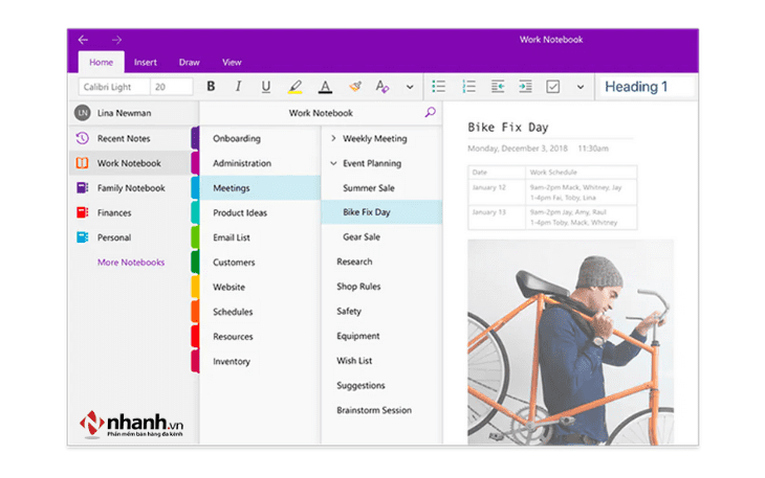Image resolution: width=765 pixels, height=478 pixels.
Task: Collapse the Event Planning page group
Action: click(x=333, y=163)
